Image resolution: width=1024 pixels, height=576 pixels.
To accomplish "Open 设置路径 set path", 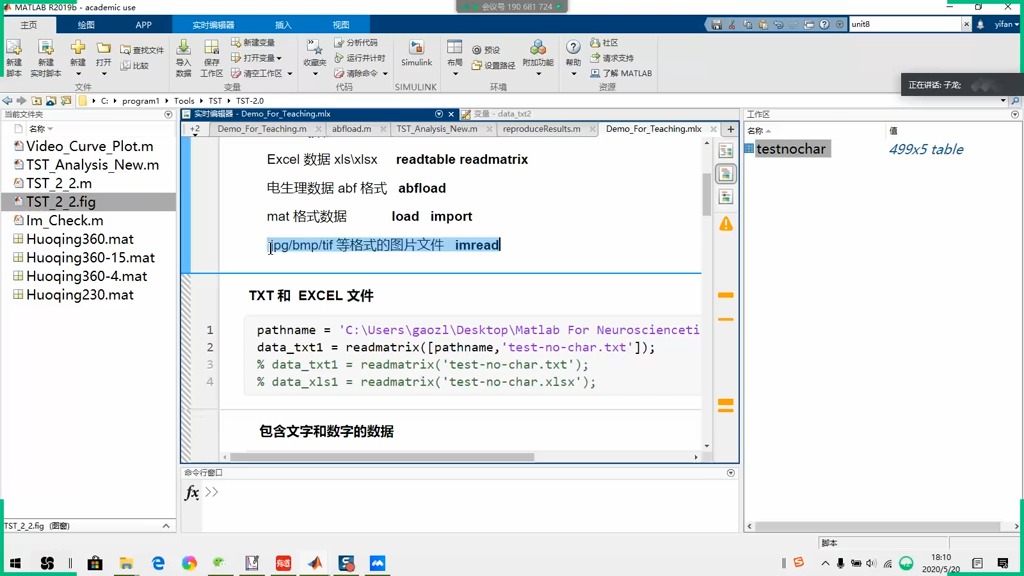I will tap(493, 65).
